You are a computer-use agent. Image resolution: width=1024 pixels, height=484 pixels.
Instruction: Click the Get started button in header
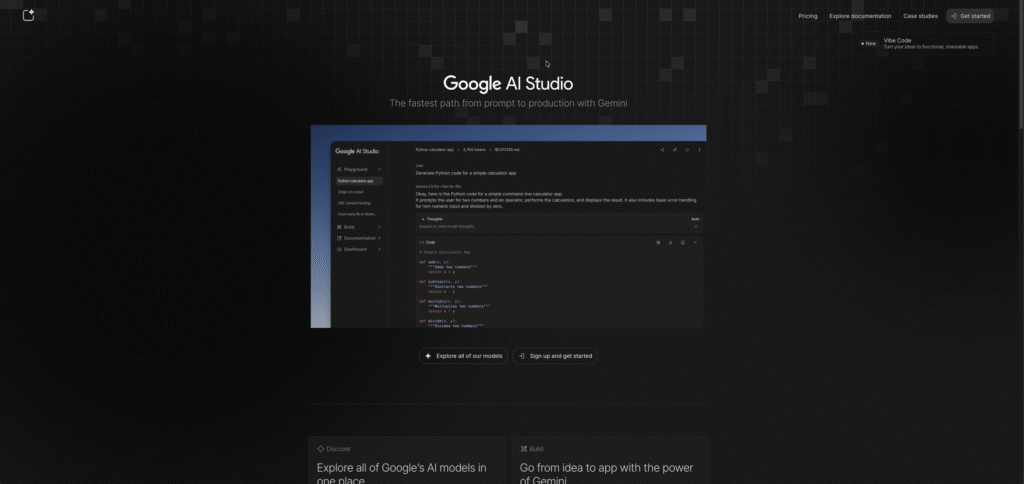[970, 16]
